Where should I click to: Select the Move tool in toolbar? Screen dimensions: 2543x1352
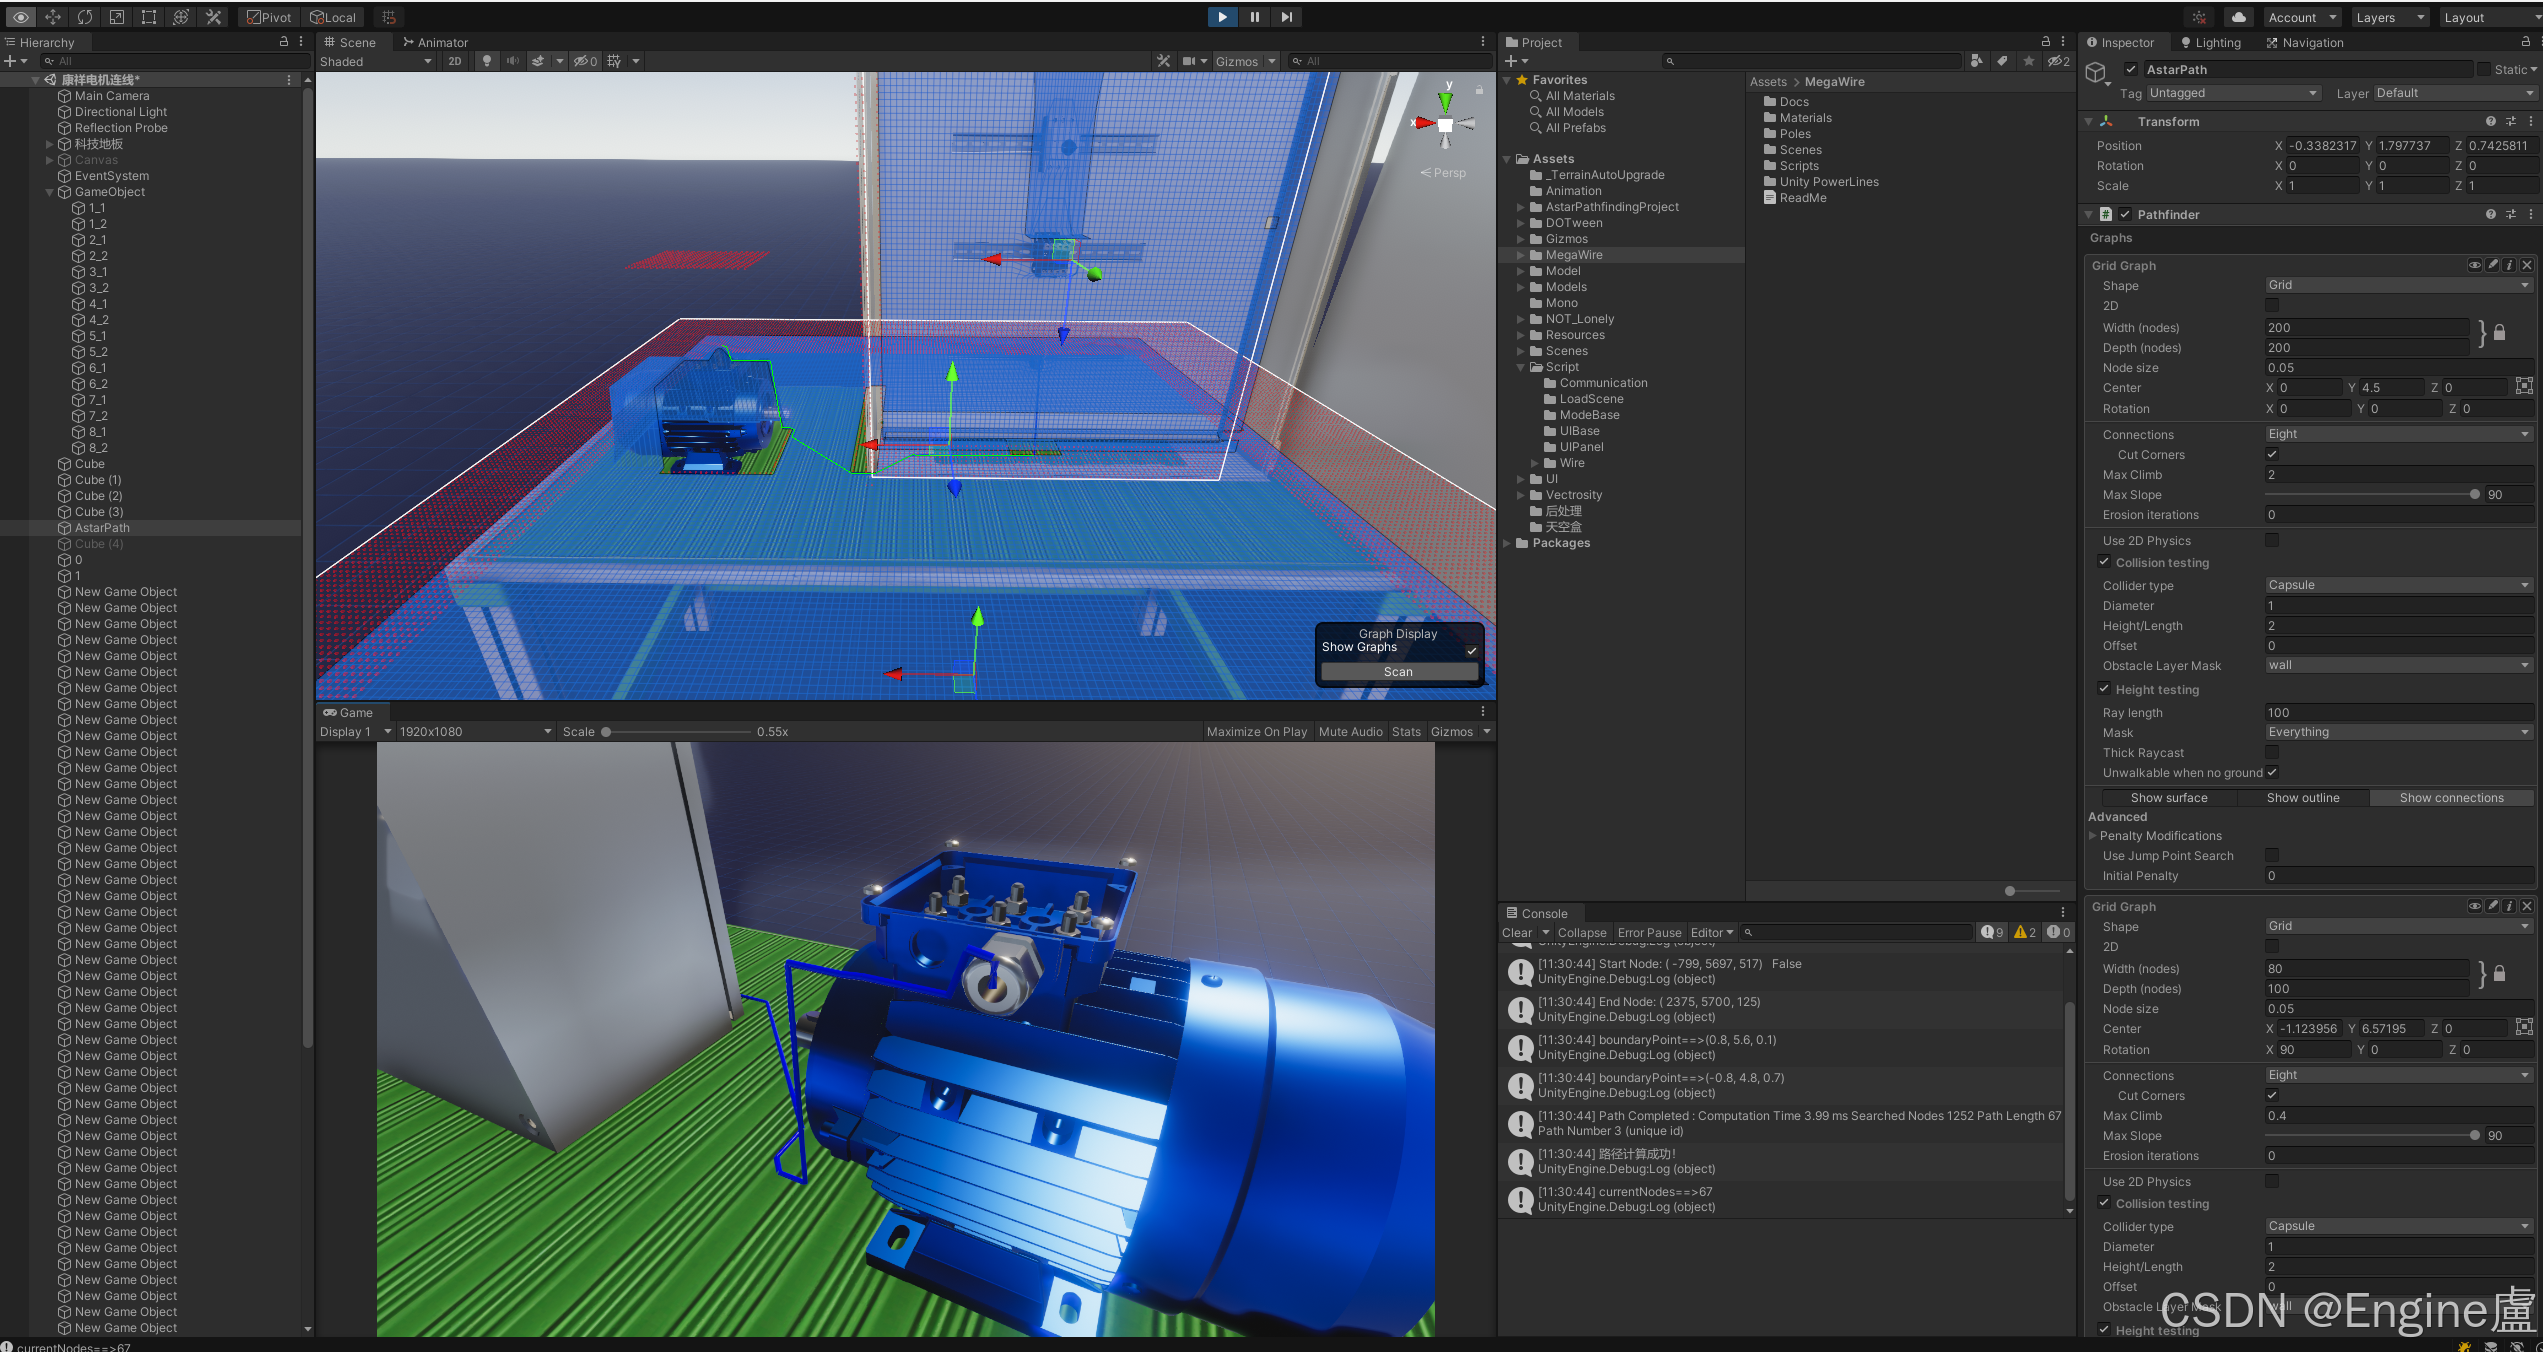point(53,17)
